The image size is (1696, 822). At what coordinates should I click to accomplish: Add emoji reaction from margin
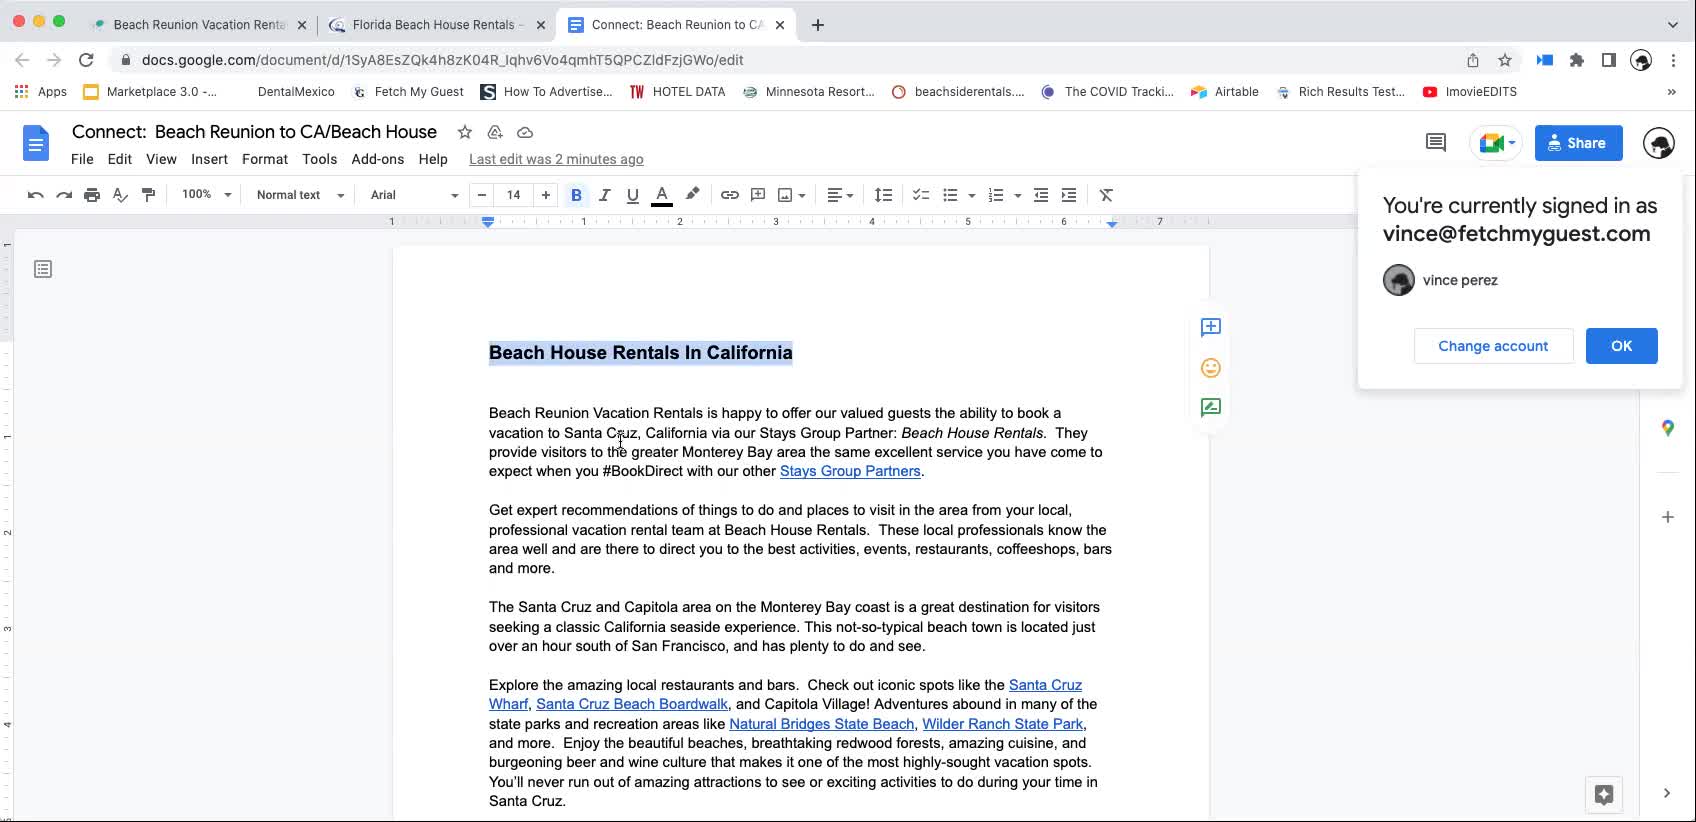1210,368
